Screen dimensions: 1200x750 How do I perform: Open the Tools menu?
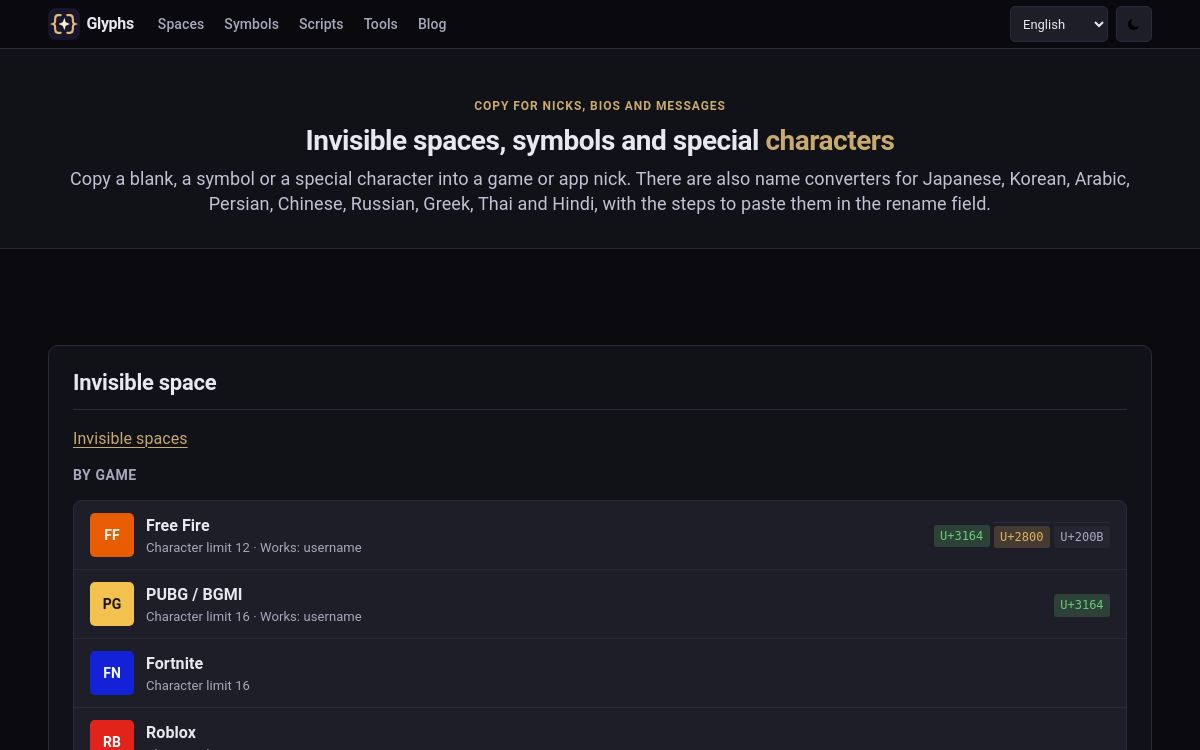380,24
